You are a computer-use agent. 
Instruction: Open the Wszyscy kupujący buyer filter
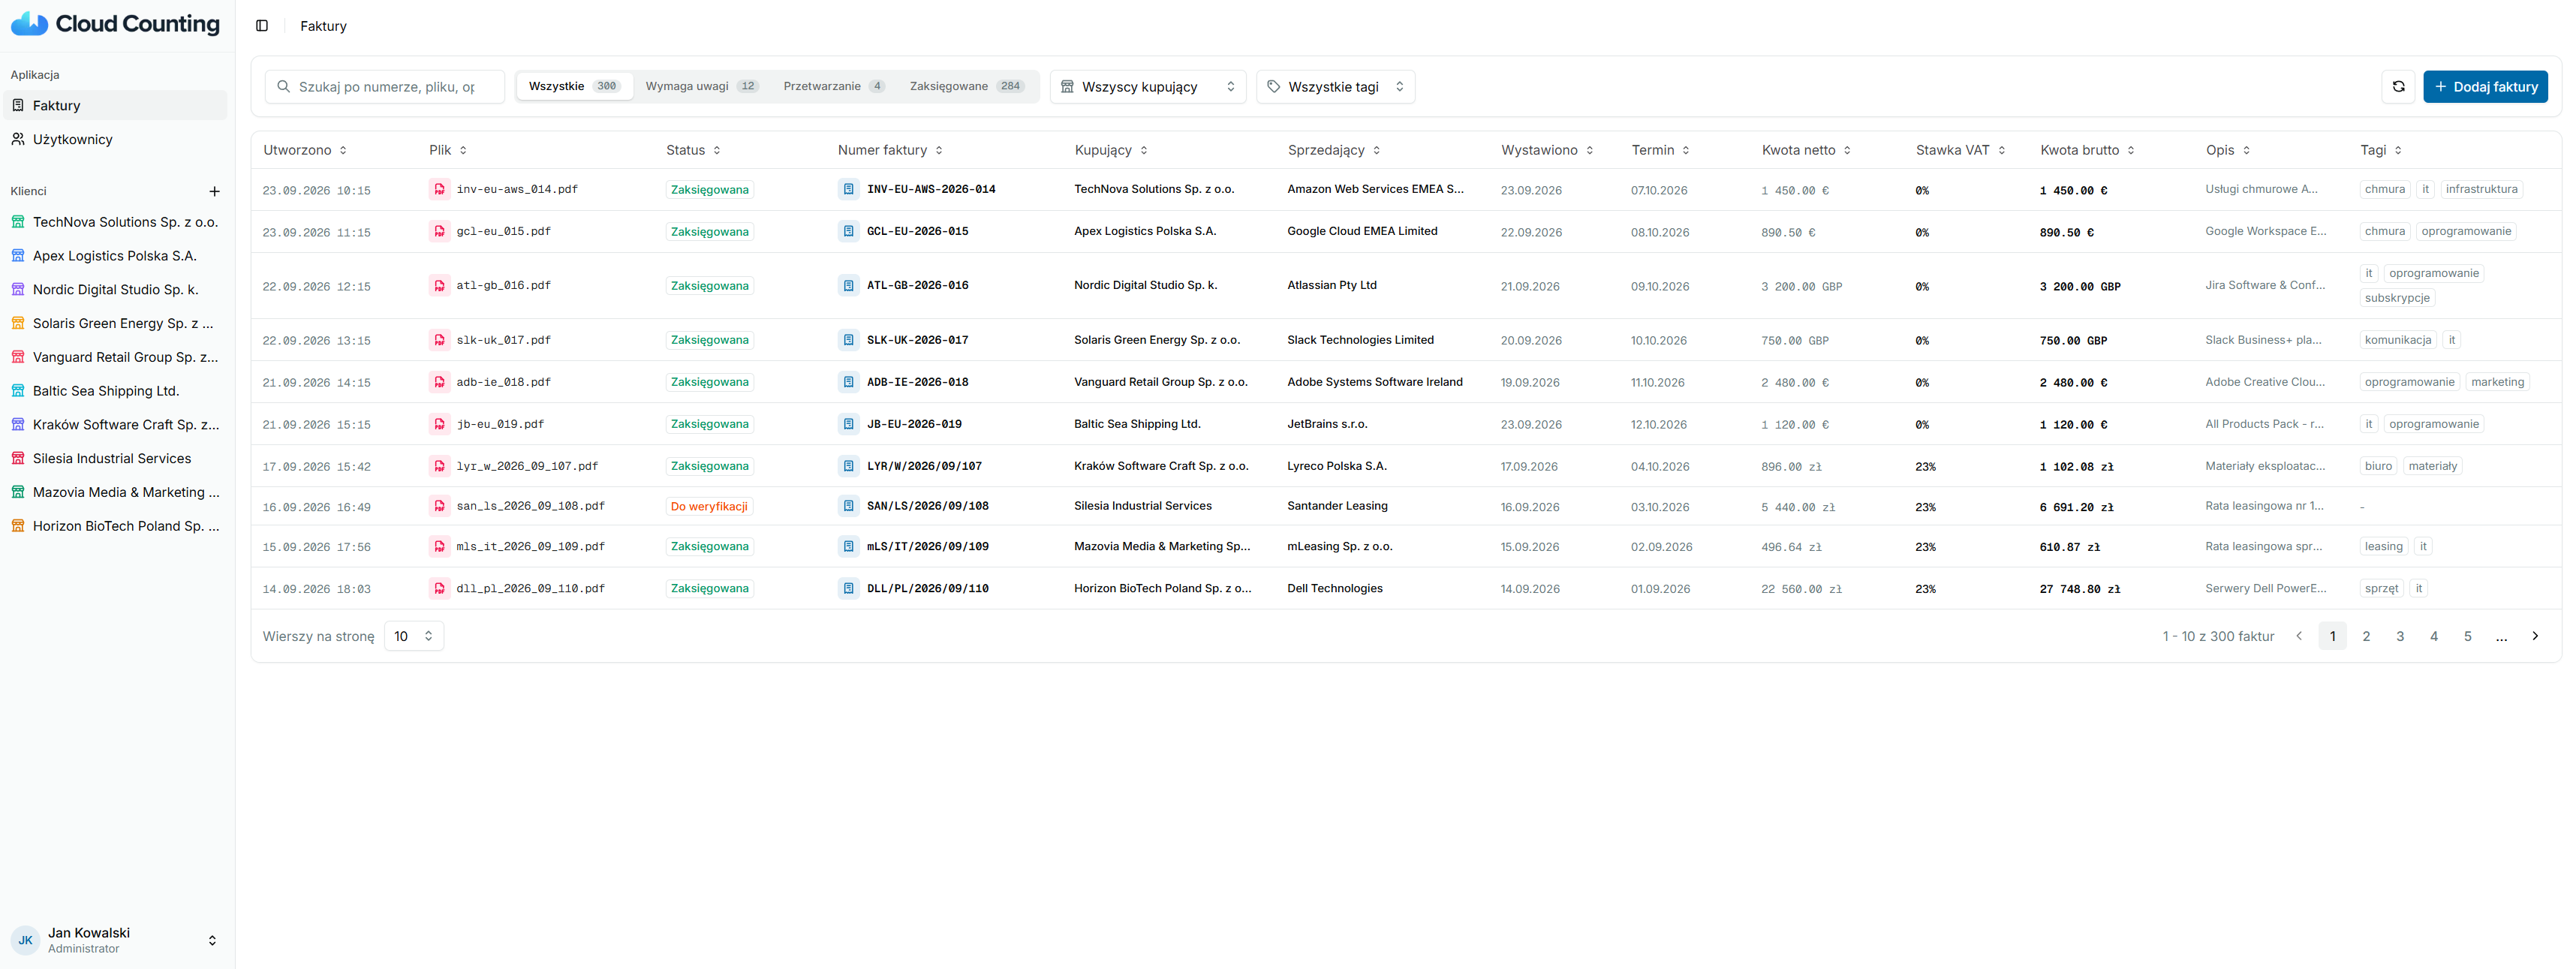(1147, 87)
